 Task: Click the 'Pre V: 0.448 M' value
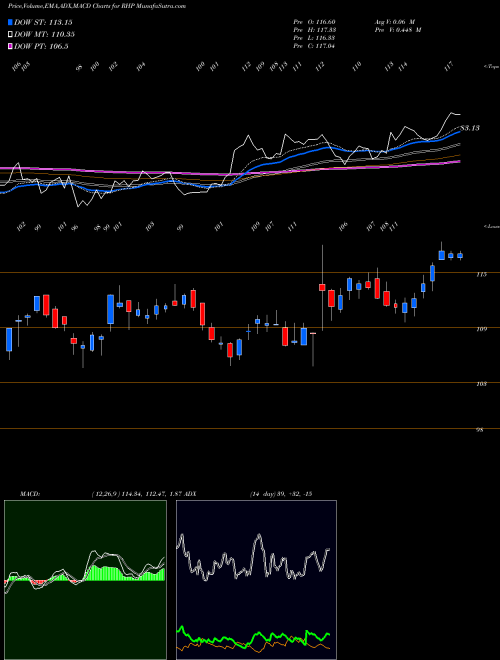pos(398,30)
